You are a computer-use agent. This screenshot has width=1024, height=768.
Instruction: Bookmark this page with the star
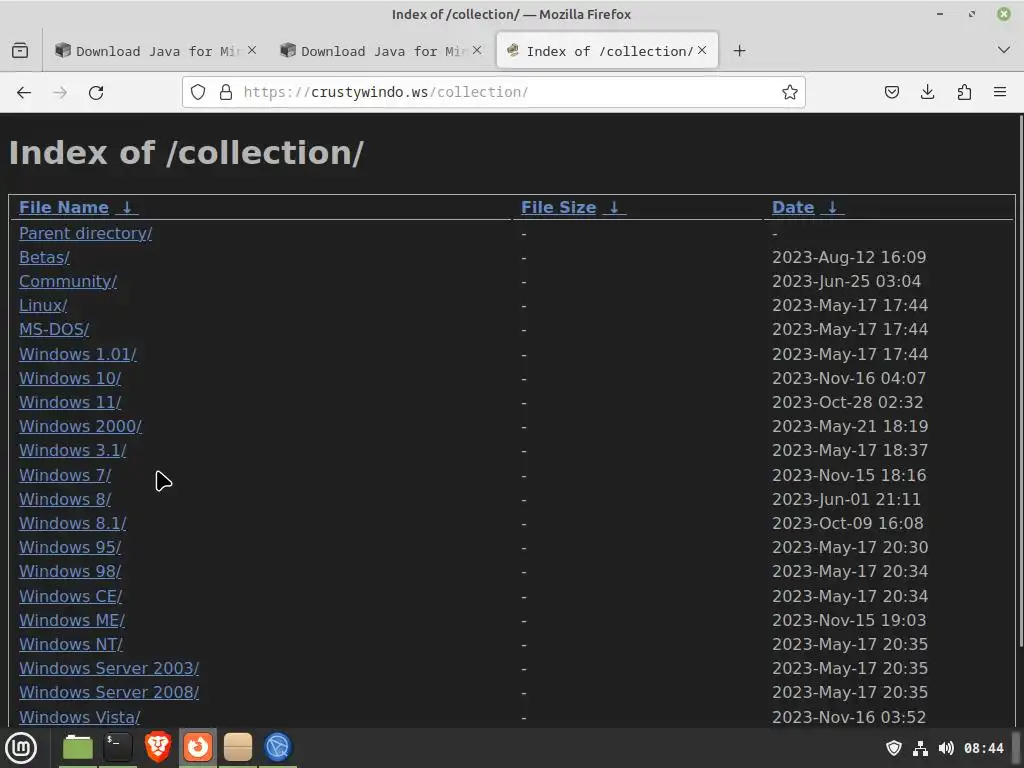click(790, 92)
